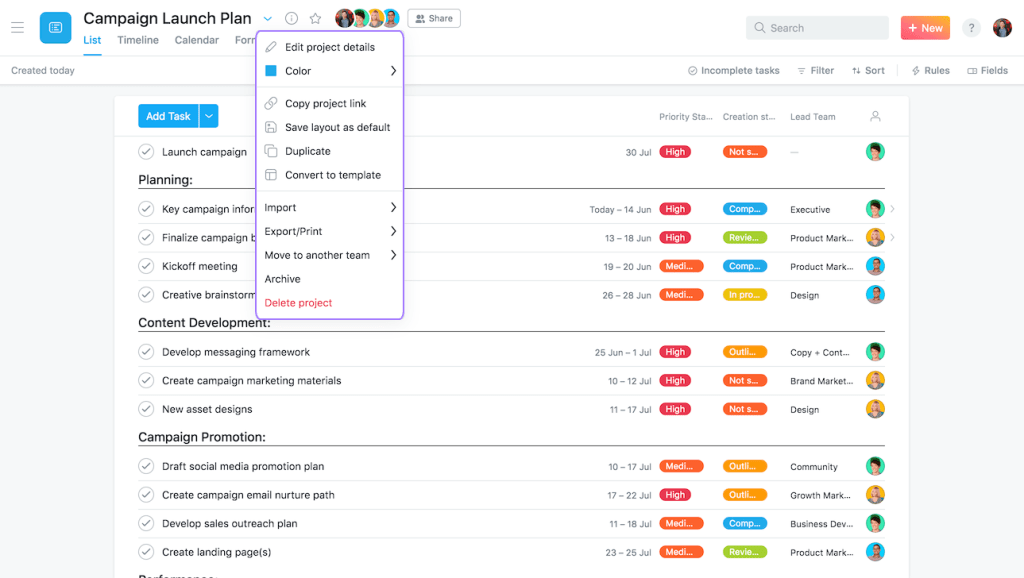Click the Incomplete tasks filter

(x=733, y=71)
